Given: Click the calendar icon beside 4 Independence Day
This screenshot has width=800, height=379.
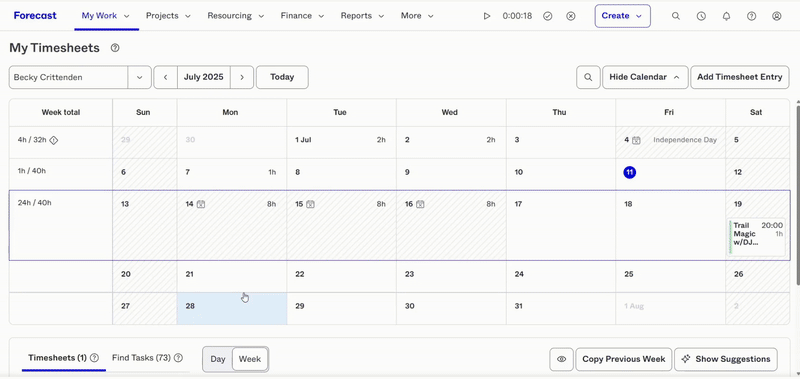Looking at the screenshot, I should point(636,140).
